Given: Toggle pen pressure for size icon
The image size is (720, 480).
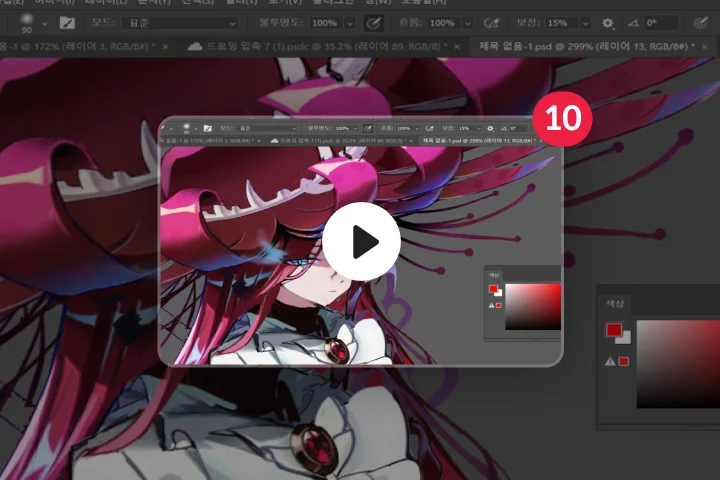Looking at the screenshot, I should point(701,23).
